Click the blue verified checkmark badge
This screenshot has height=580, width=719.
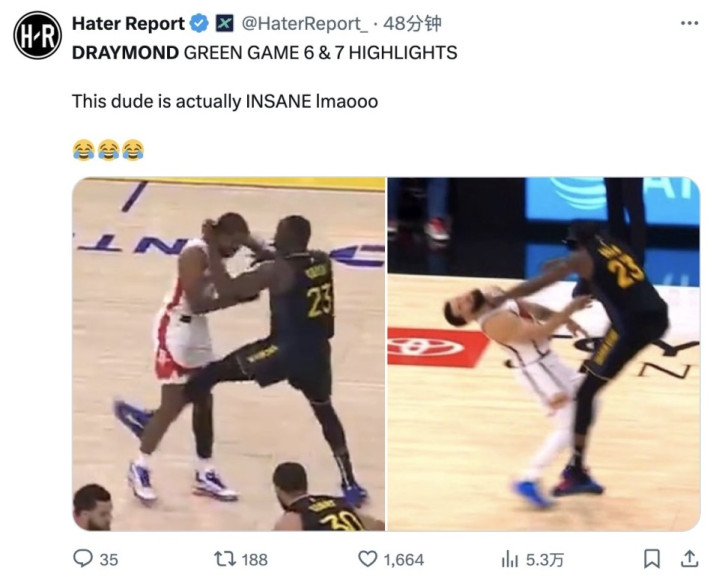(199, 23)
